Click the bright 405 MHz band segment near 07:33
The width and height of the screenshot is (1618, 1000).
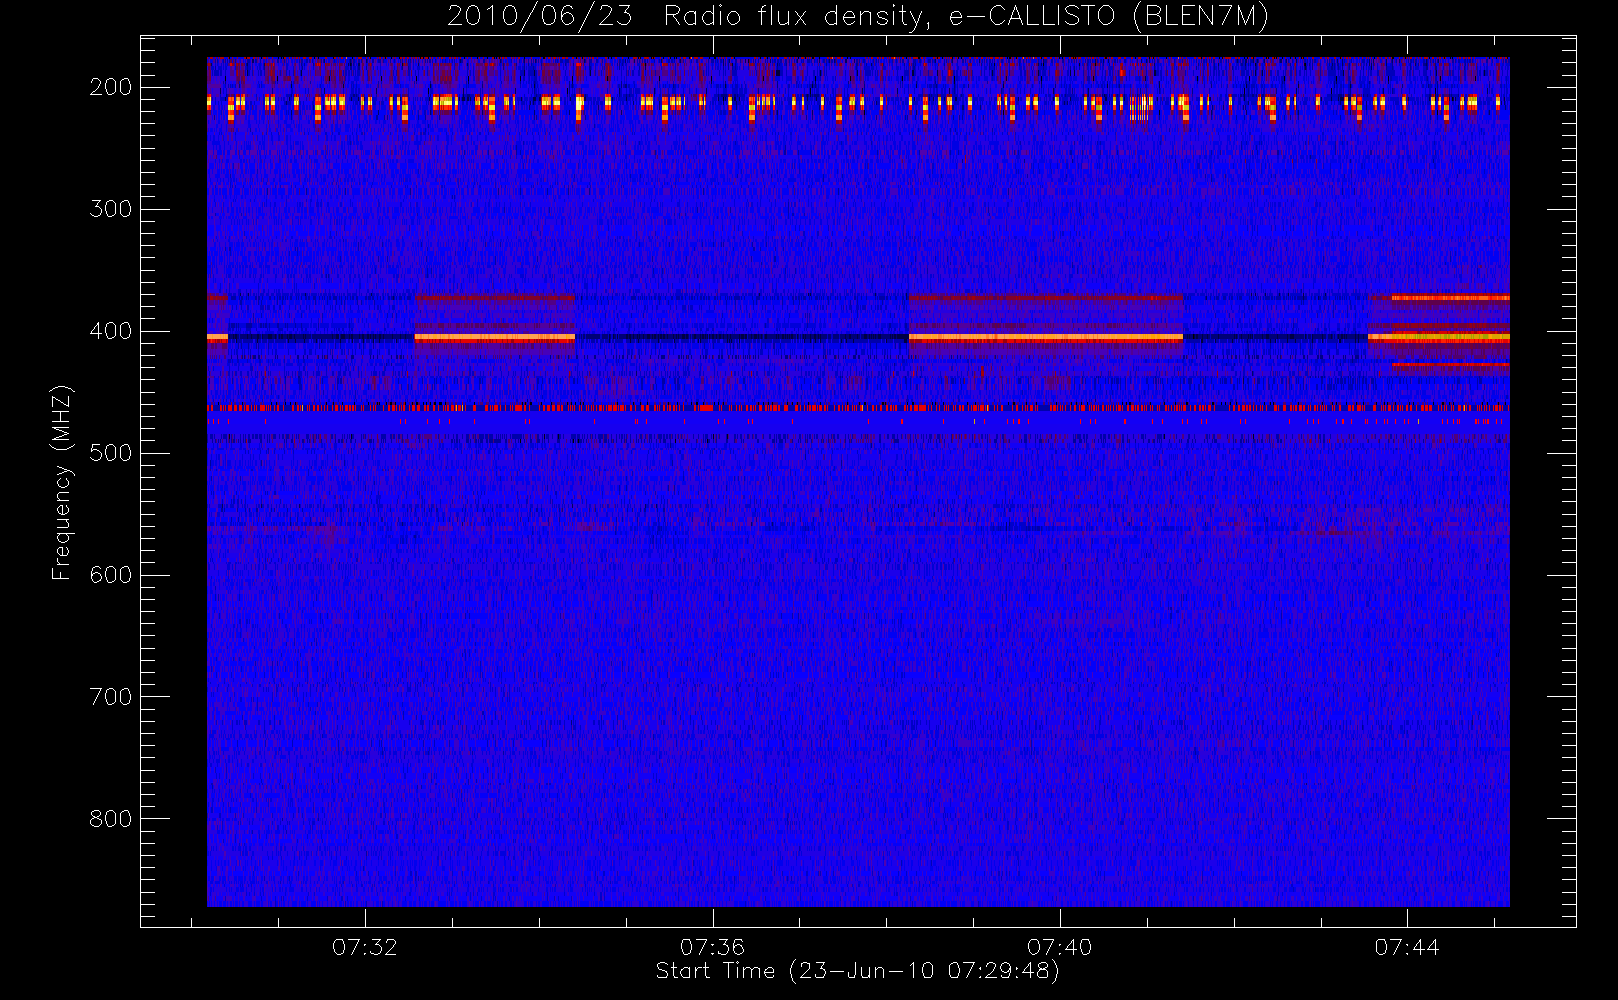(495, 338)
